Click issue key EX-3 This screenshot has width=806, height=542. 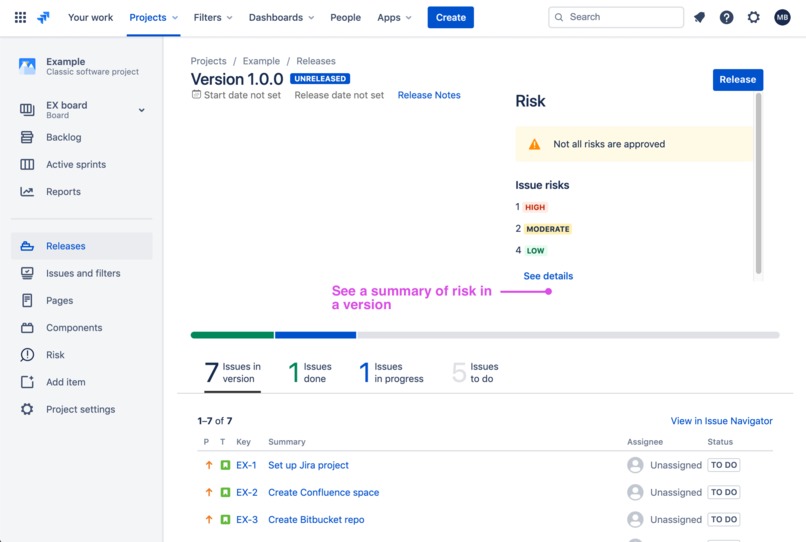tap(247, 519)
